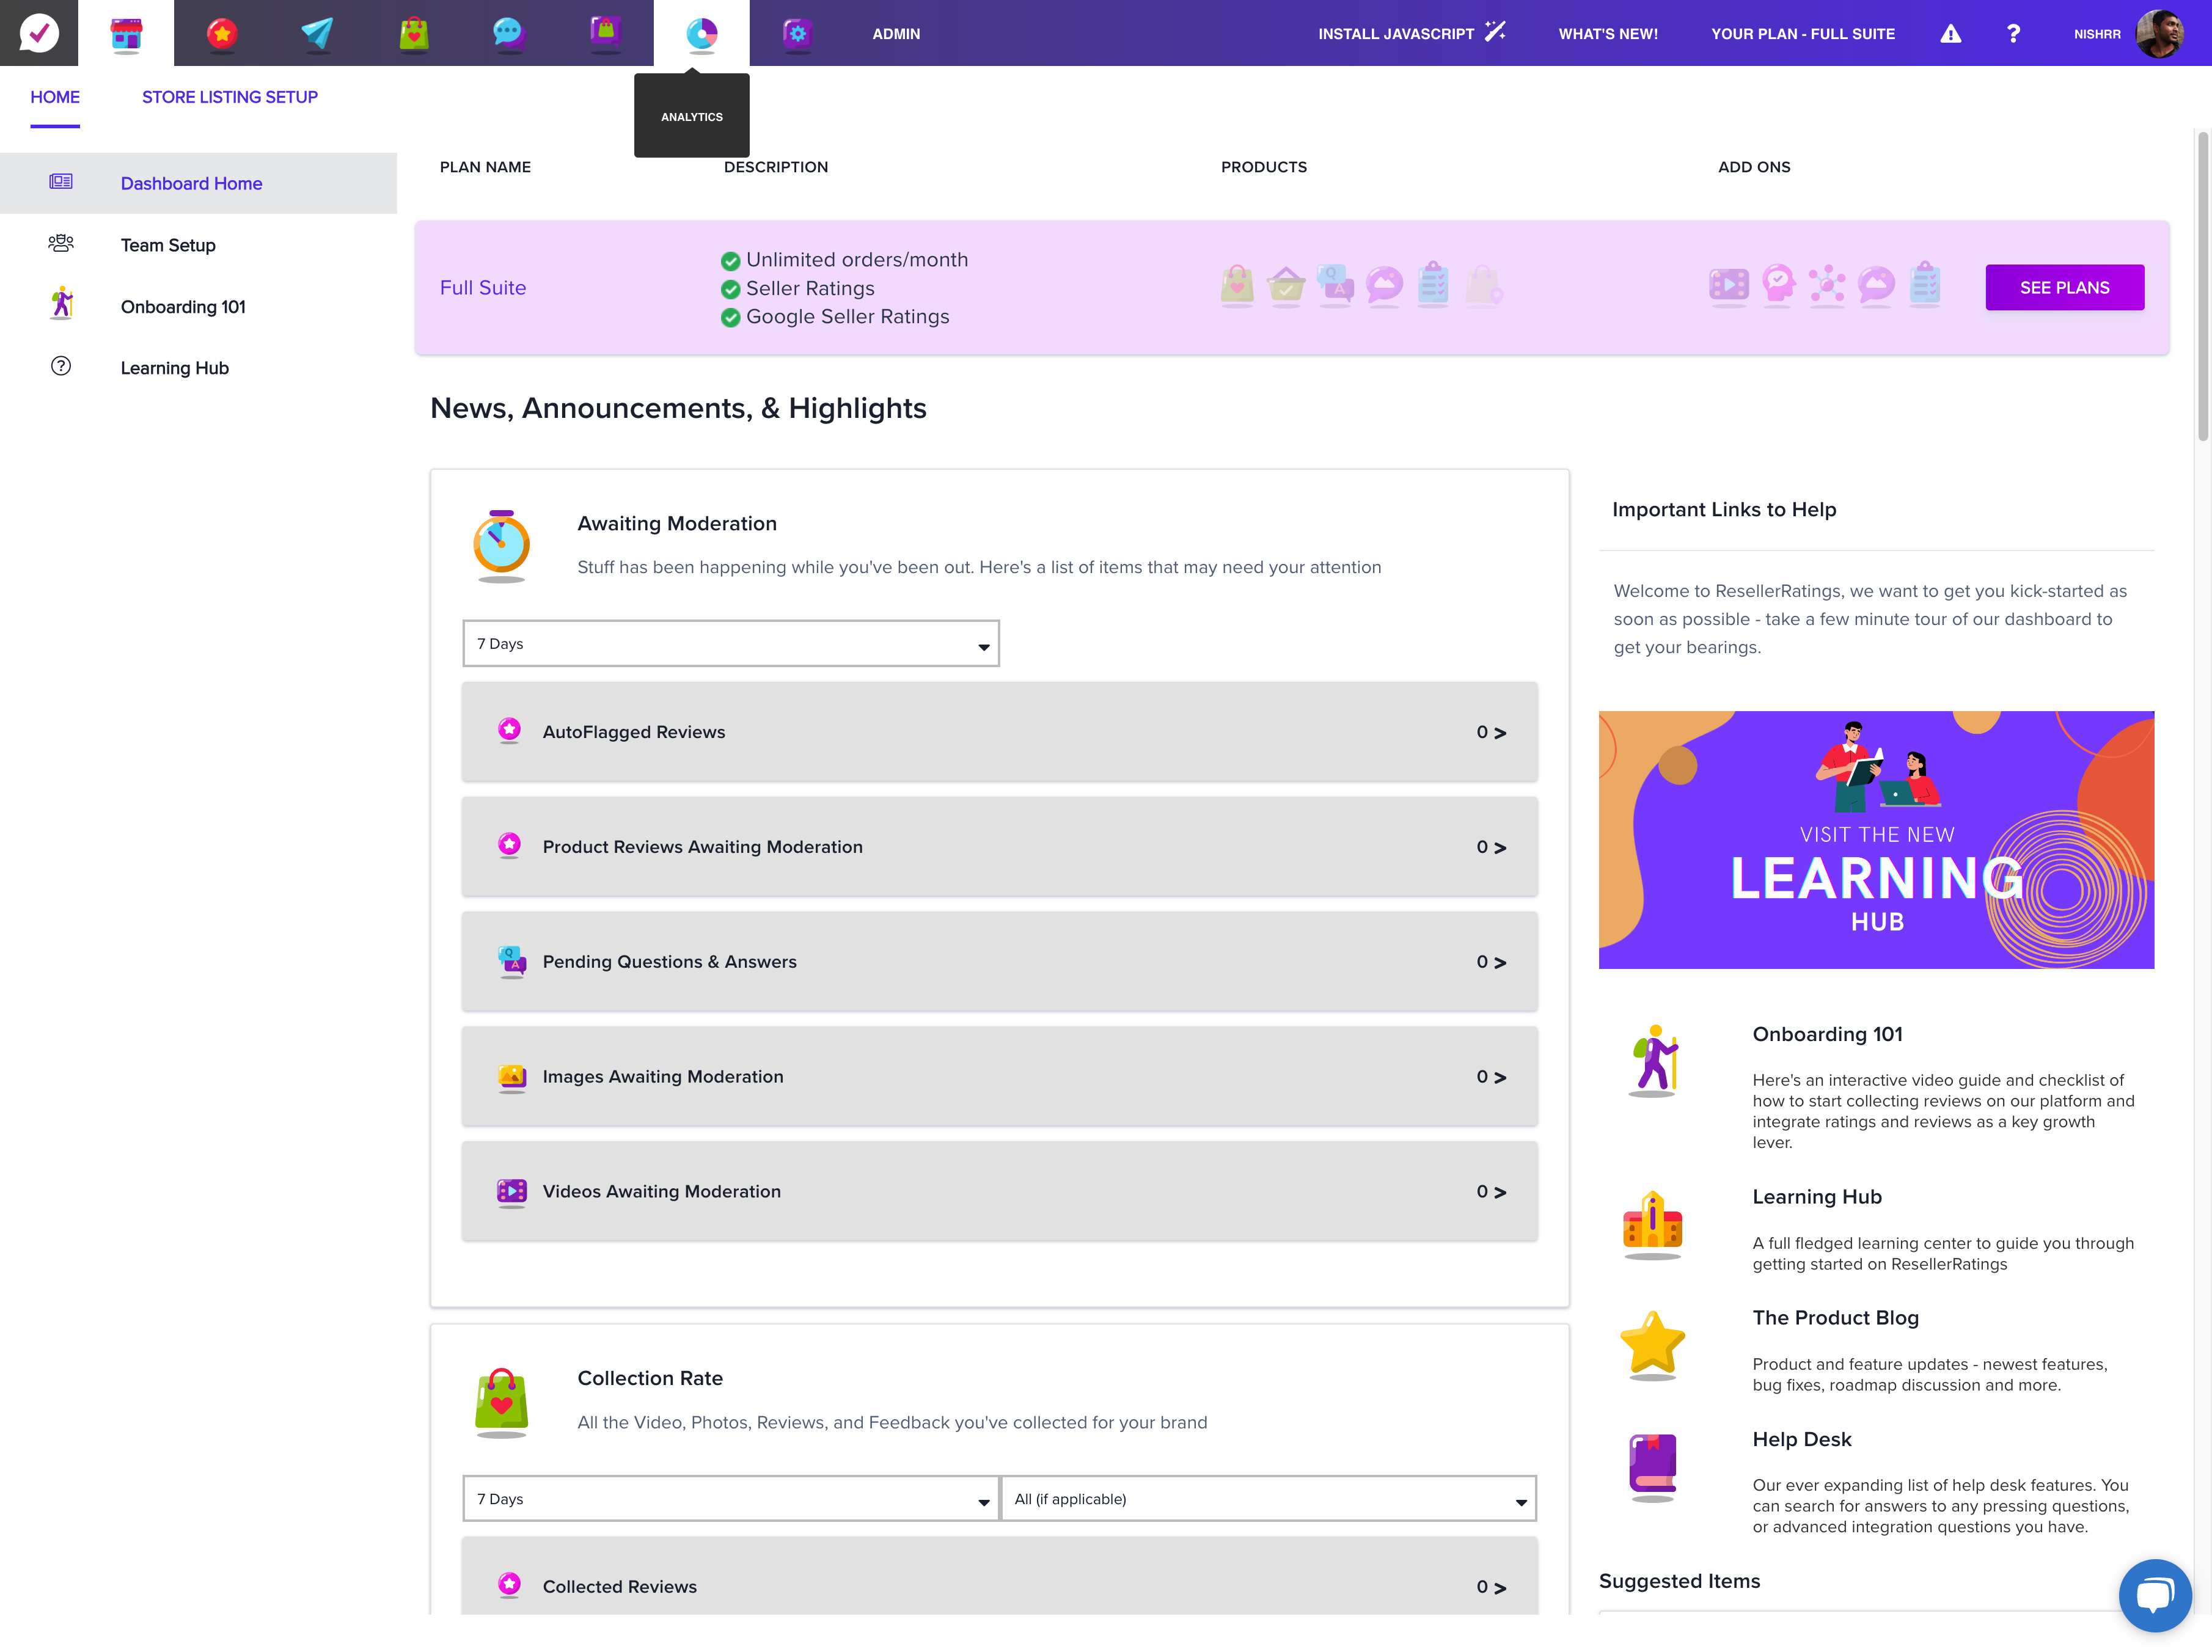Click the question mark help icon
2212x1652 pixels.
pyautogui.click(x=2013, y=34)
